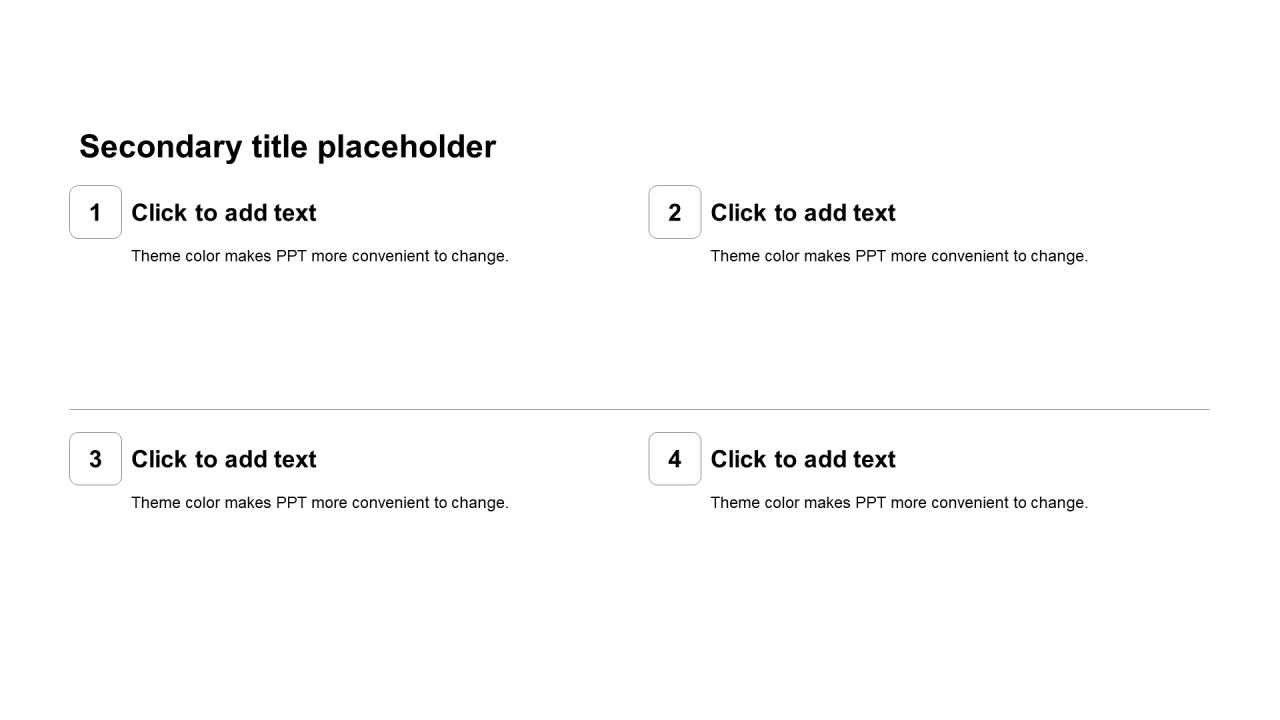
Task: Click the theme color description under item 1
Action: click(320, 256)
